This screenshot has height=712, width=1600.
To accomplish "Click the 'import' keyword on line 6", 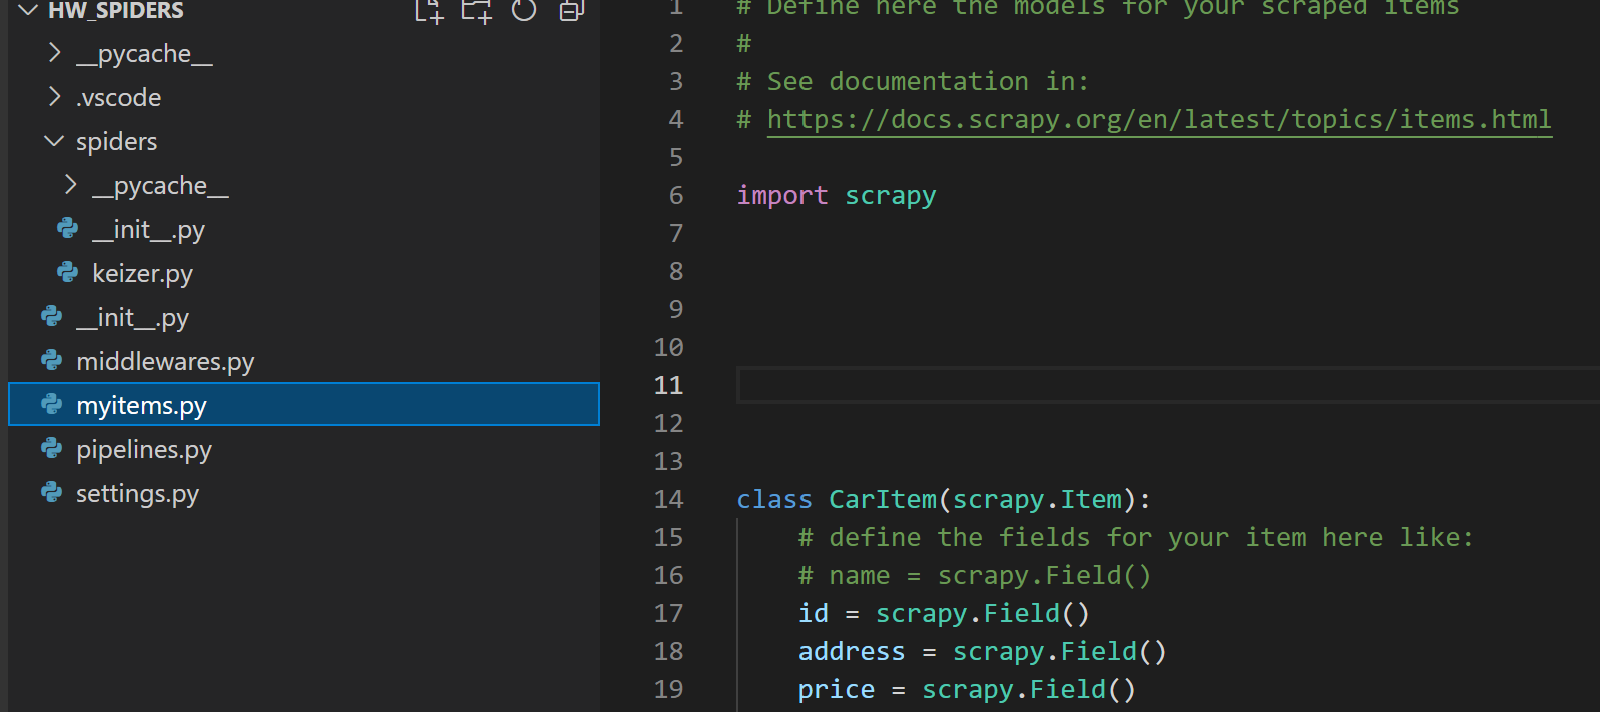I will [x=782, y=195].
